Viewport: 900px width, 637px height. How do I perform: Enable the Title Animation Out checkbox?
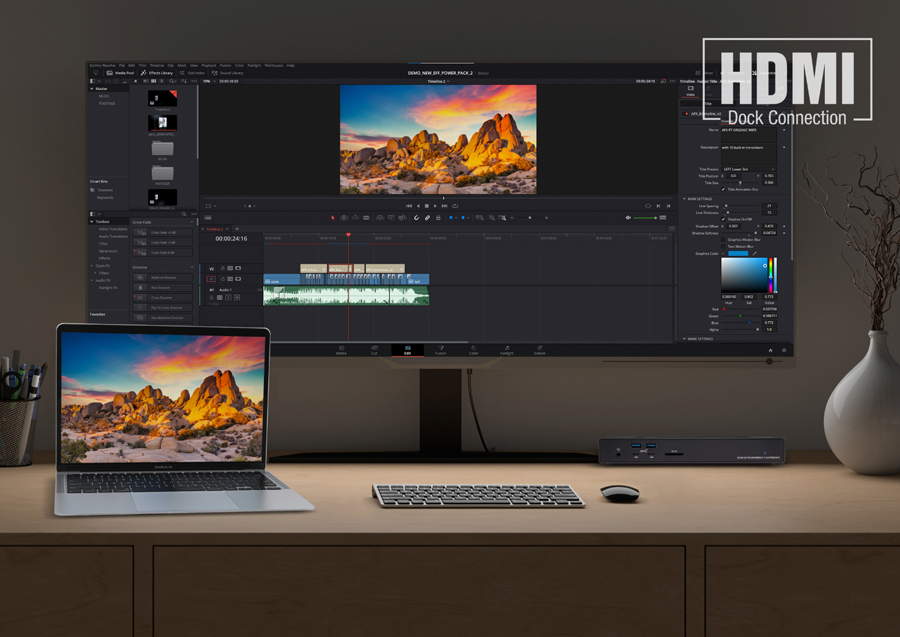723,189
